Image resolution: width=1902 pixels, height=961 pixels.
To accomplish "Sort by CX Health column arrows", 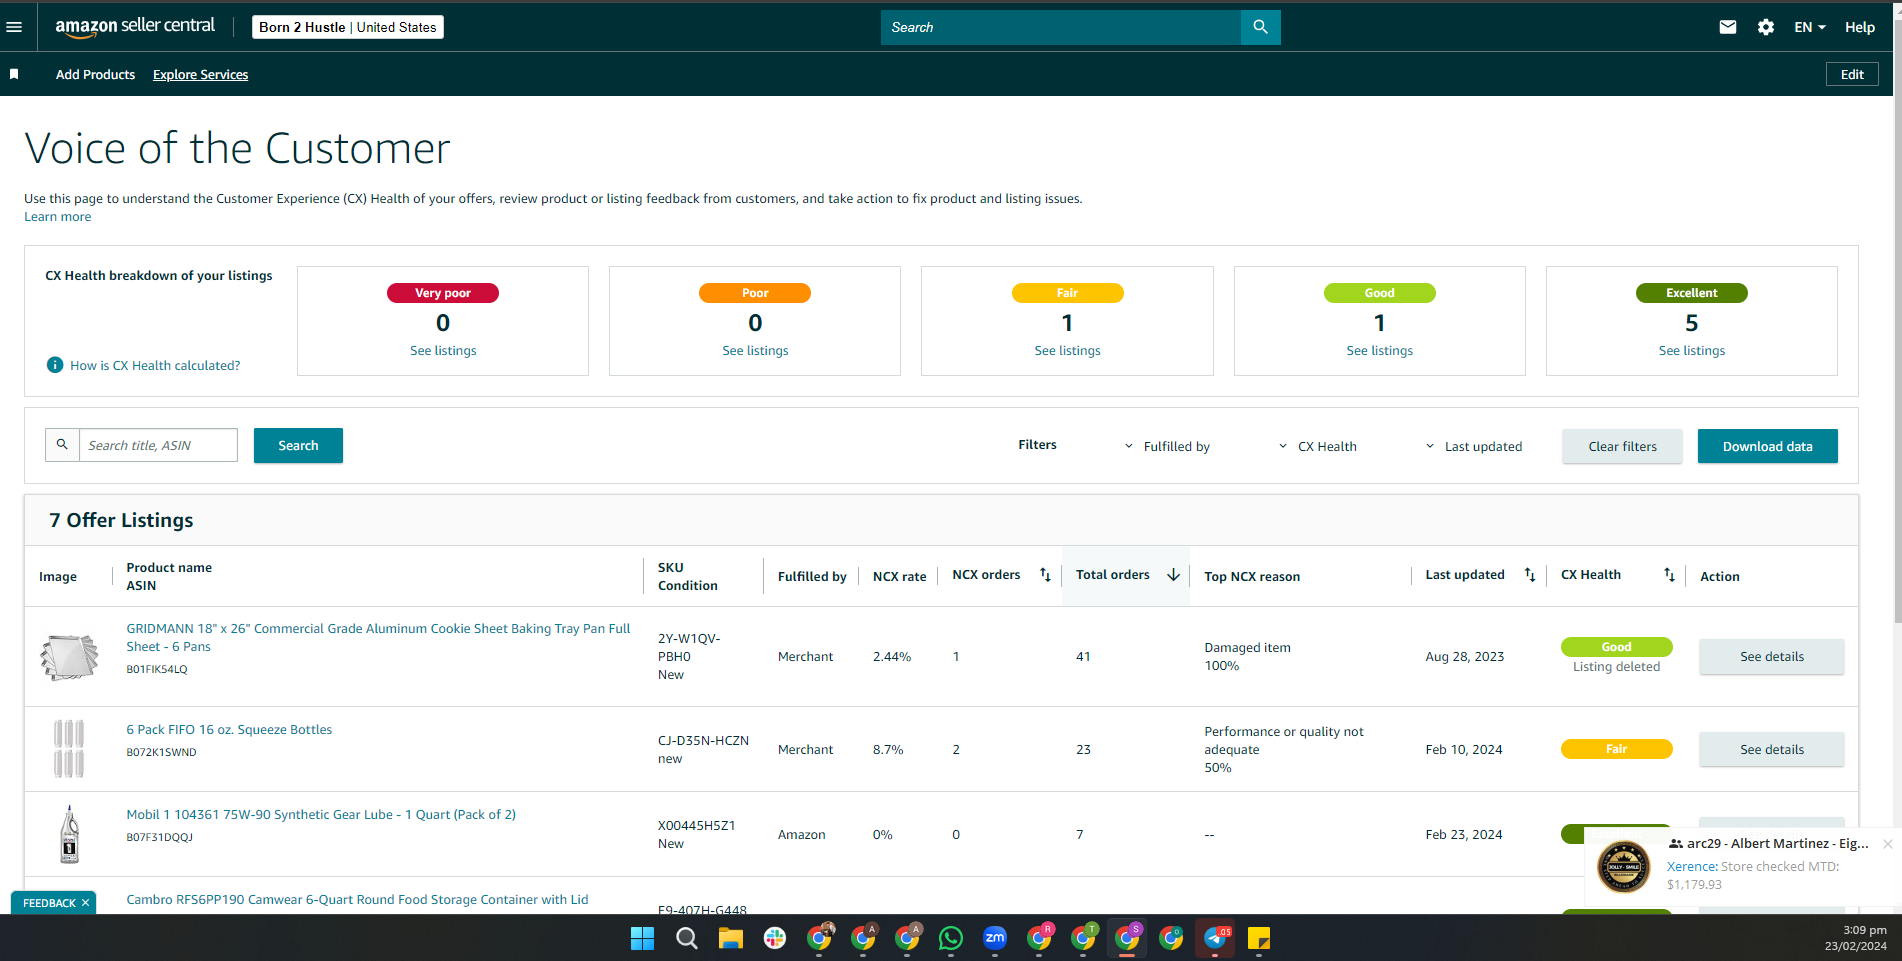I will click(1669, 575).
